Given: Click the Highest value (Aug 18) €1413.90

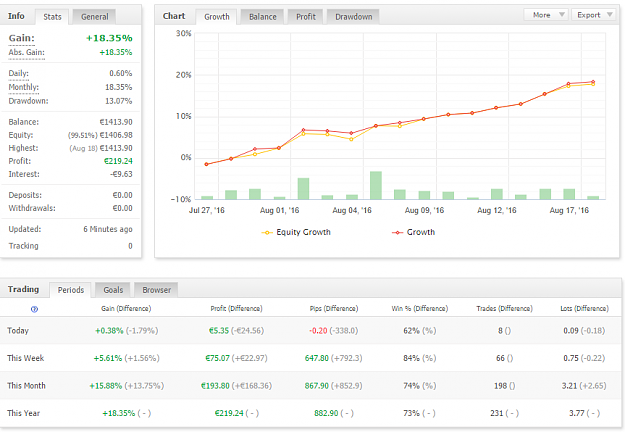Looking at the screenshot, I should pos(101,148).
